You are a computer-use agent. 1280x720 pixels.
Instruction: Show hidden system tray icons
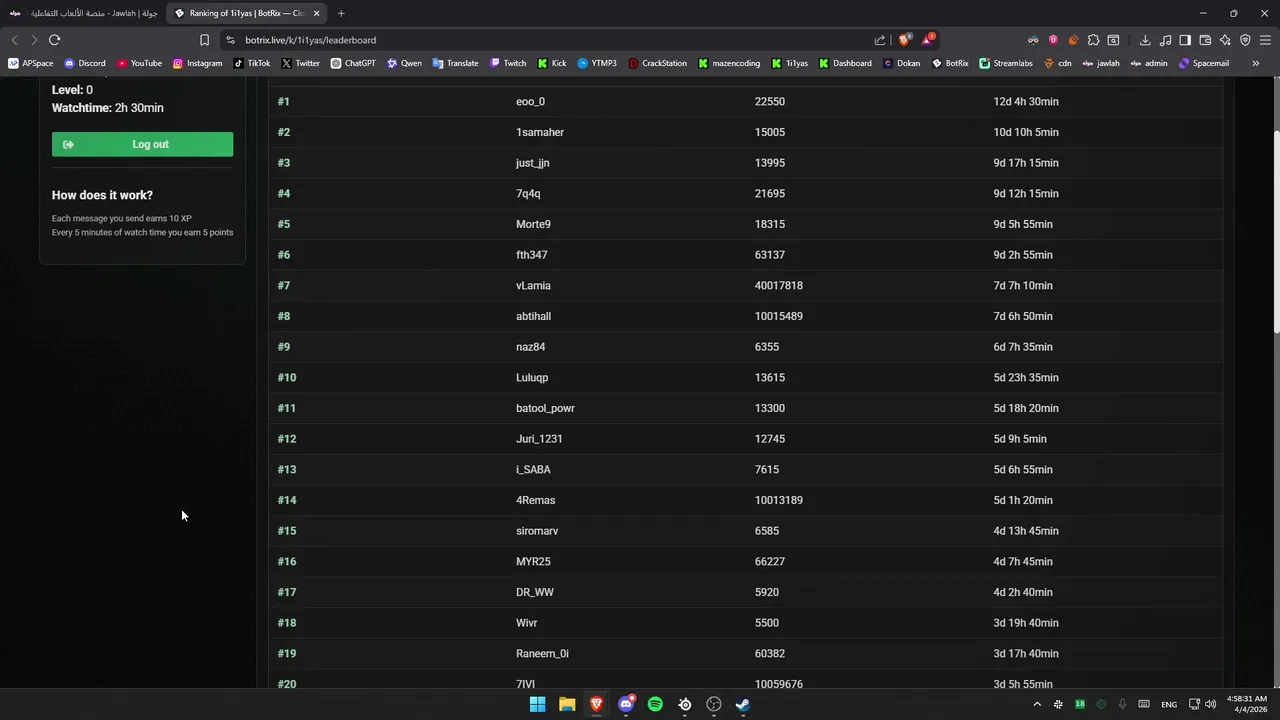pyautogui.click(x=1036, y=704)
